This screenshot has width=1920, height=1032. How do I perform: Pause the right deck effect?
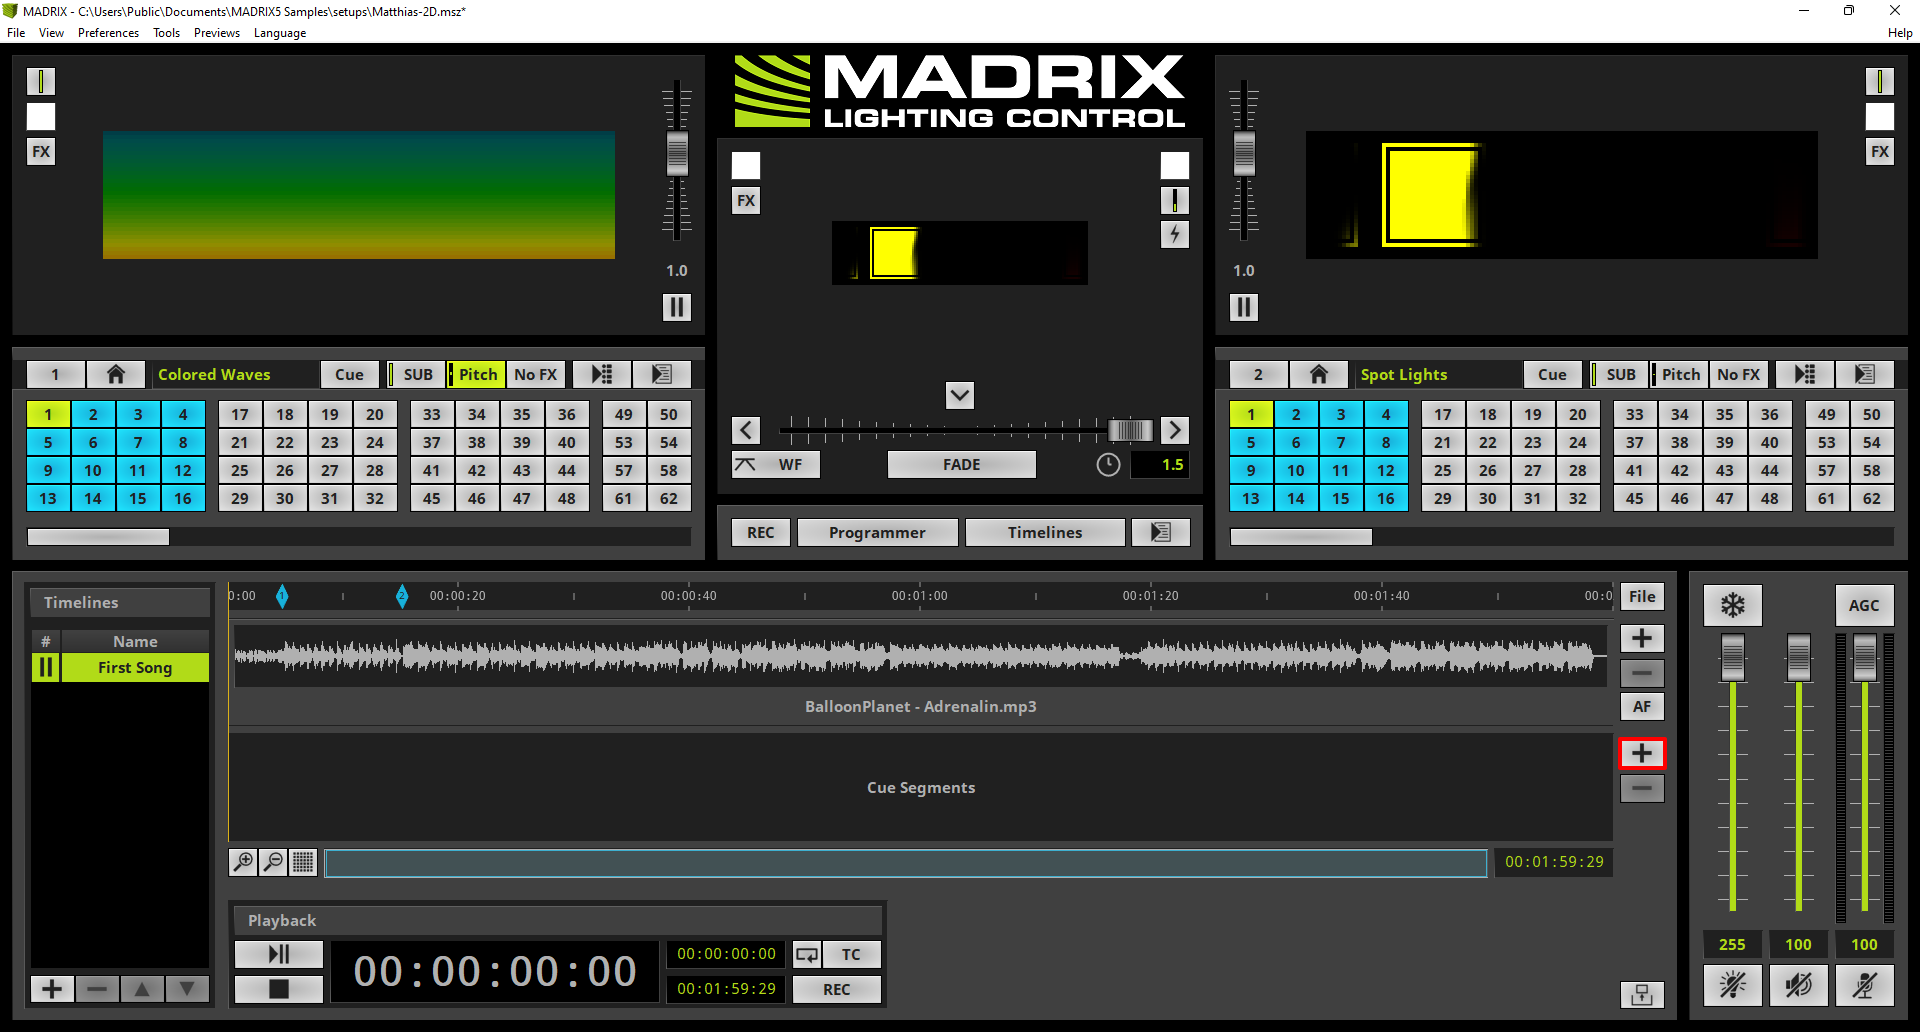pos(1243,307)
